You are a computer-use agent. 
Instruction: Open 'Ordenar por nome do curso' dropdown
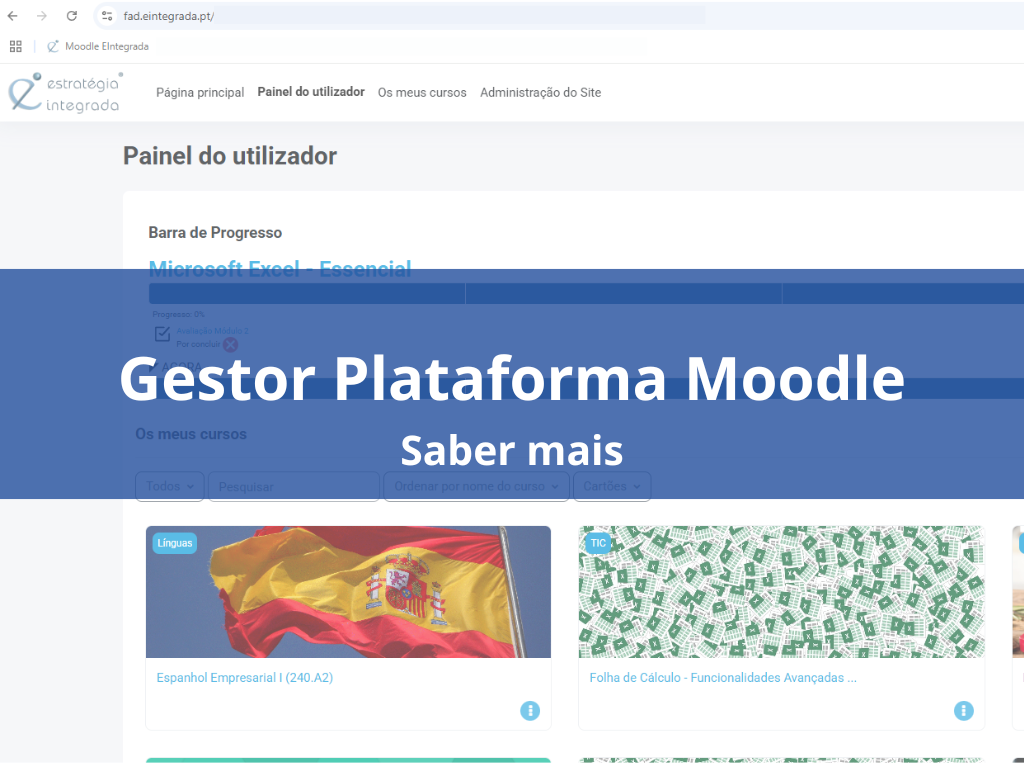(x=476, y=486)
